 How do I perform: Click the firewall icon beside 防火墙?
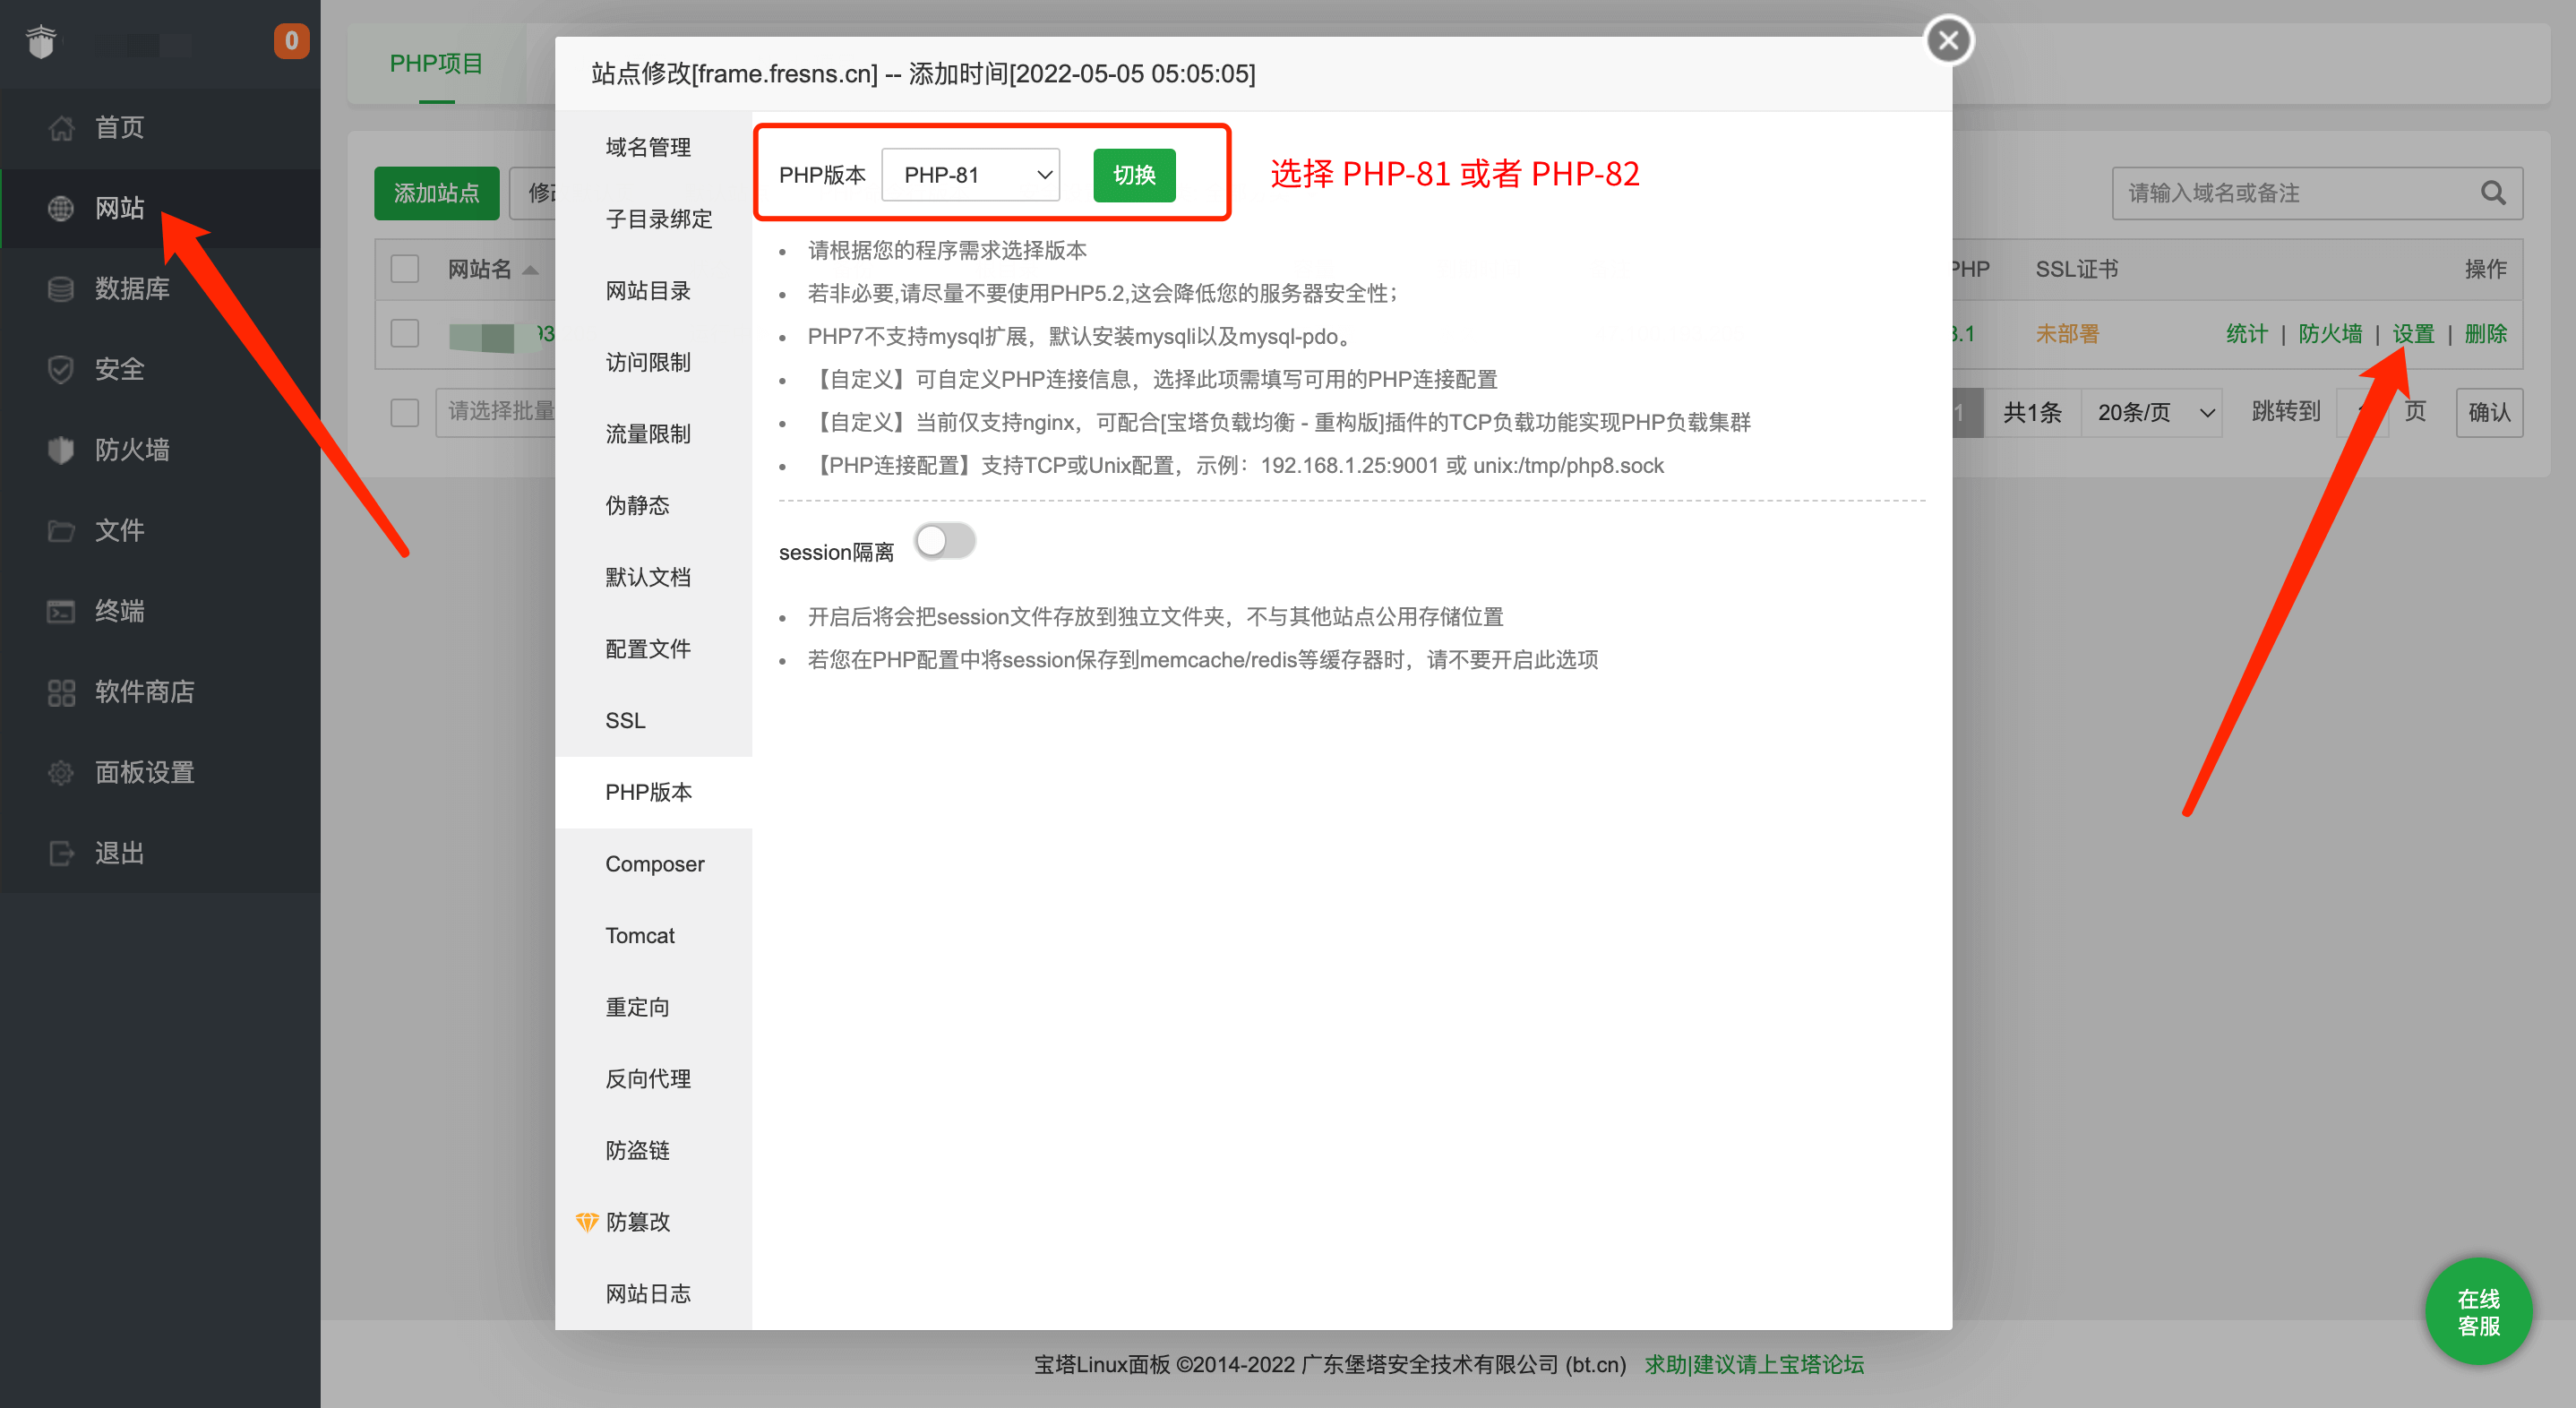point(61,450)
